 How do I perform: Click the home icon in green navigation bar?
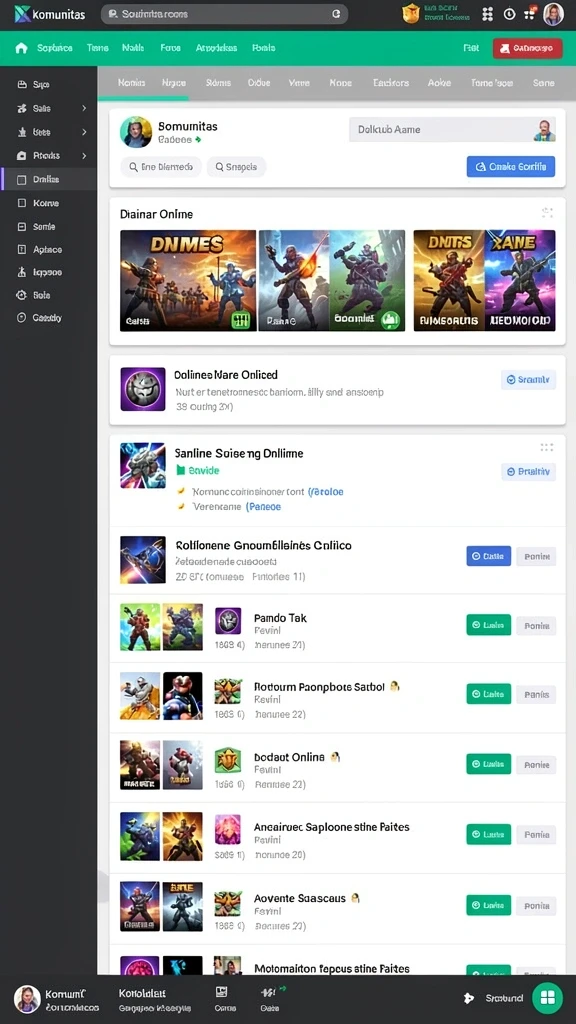pos(22,48)
